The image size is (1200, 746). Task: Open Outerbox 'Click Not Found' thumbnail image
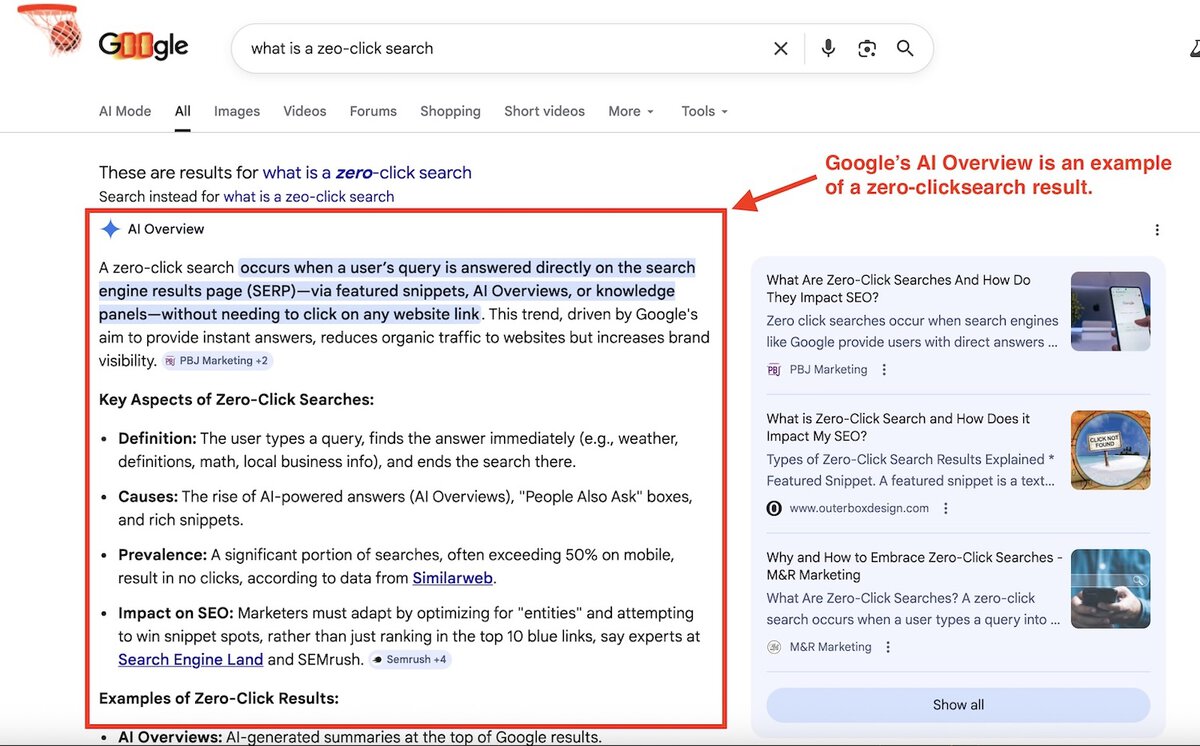(x=1110, y=450)
